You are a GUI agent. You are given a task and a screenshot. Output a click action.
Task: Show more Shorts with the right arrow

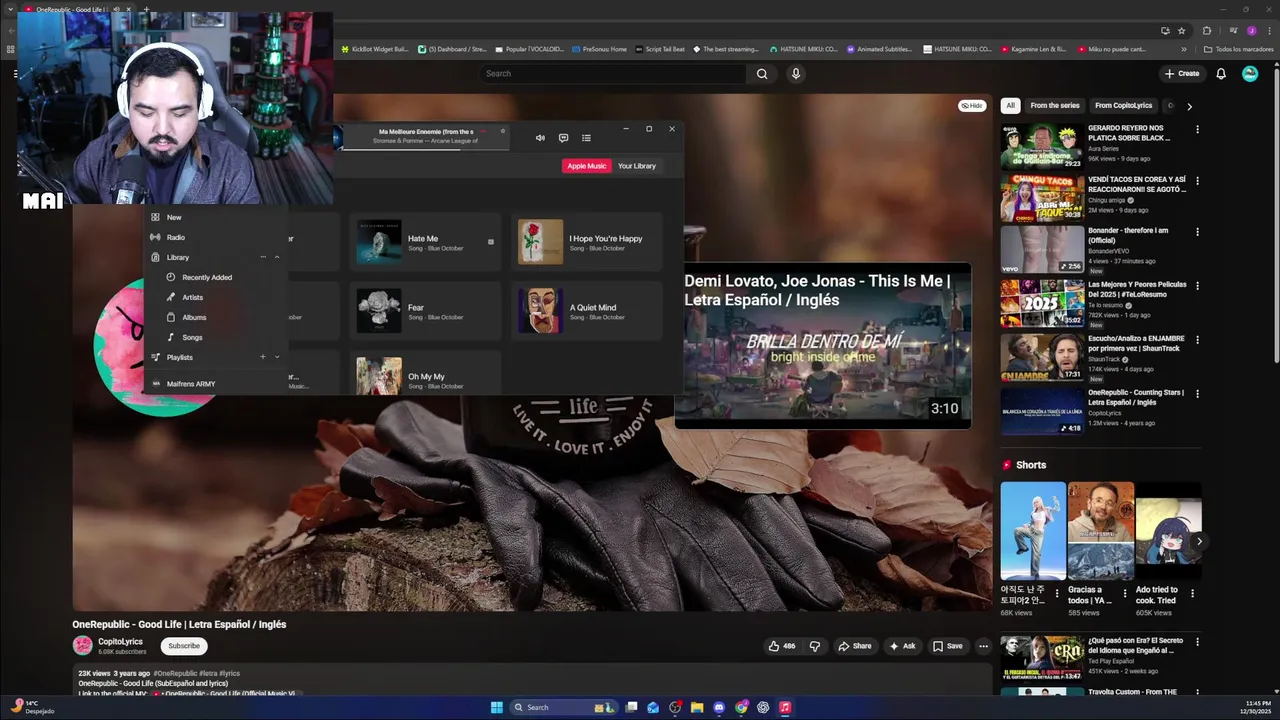[1199, 541]
